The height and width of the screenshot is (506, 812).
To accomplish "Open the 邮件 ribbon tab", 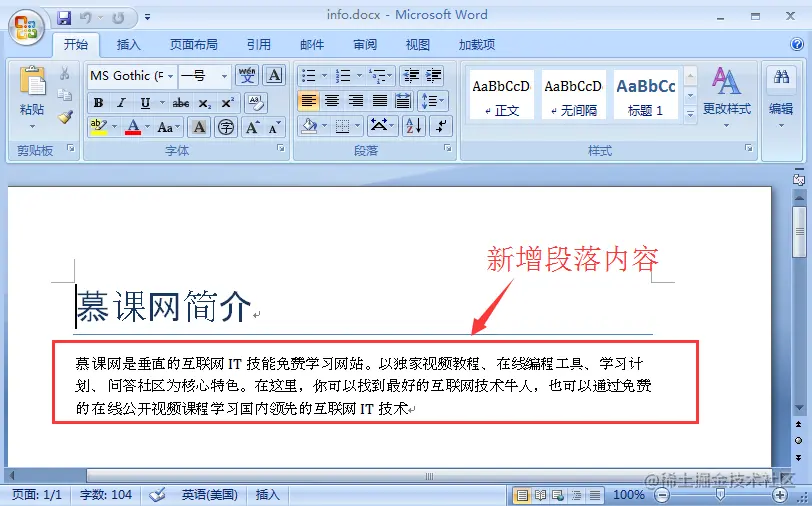I will coord(312,45).
